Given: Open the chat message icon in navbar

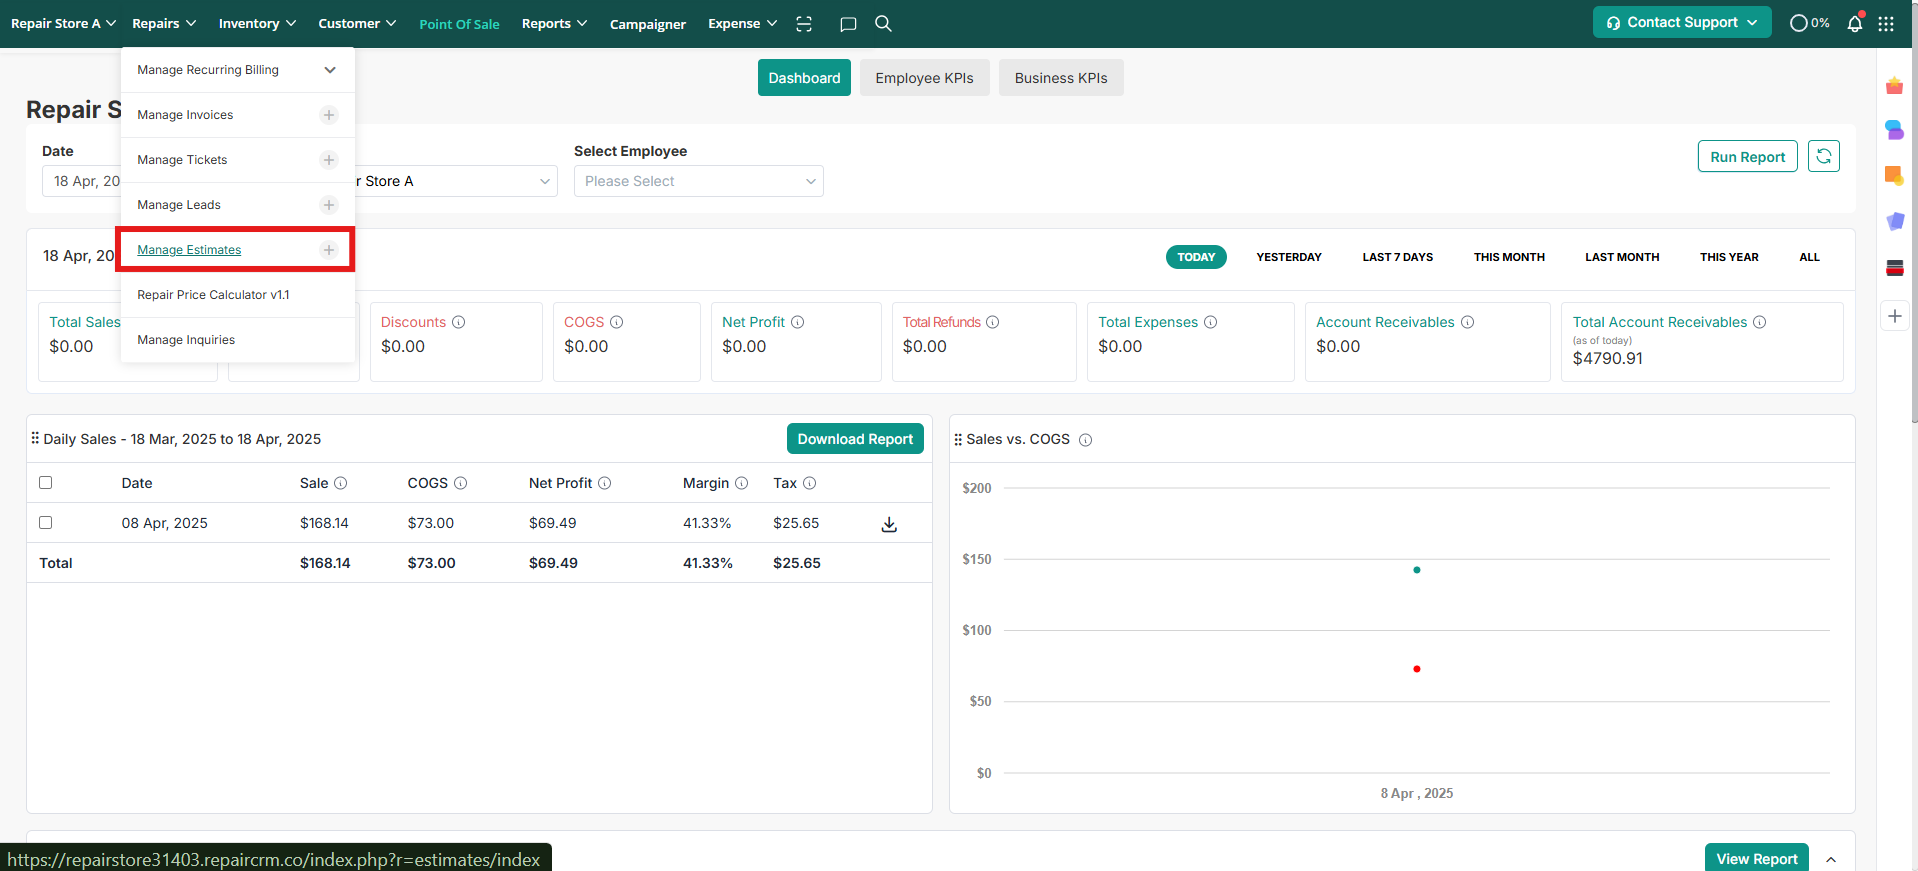Looking at the screenshot, I should point(848,24).
